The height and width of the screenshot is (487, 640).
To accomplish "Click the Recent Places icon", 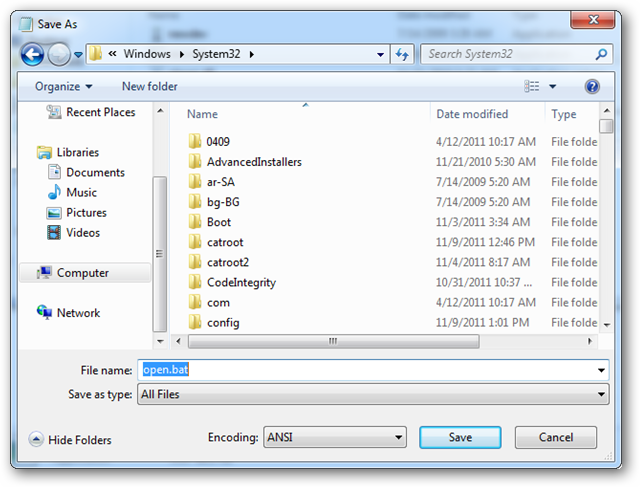I will [x=54, y=111].
